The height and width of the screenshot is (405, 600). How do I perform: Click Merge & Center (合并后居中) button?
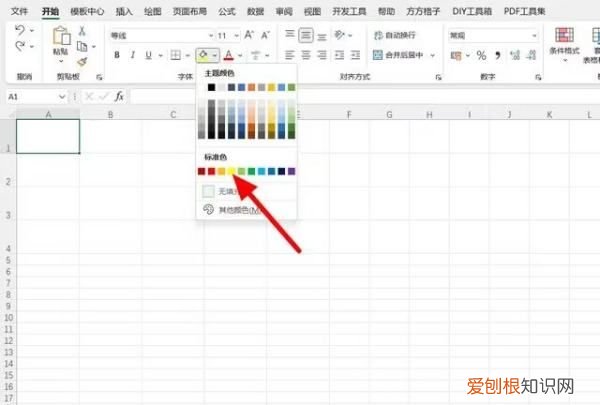(x=398, y=55)
